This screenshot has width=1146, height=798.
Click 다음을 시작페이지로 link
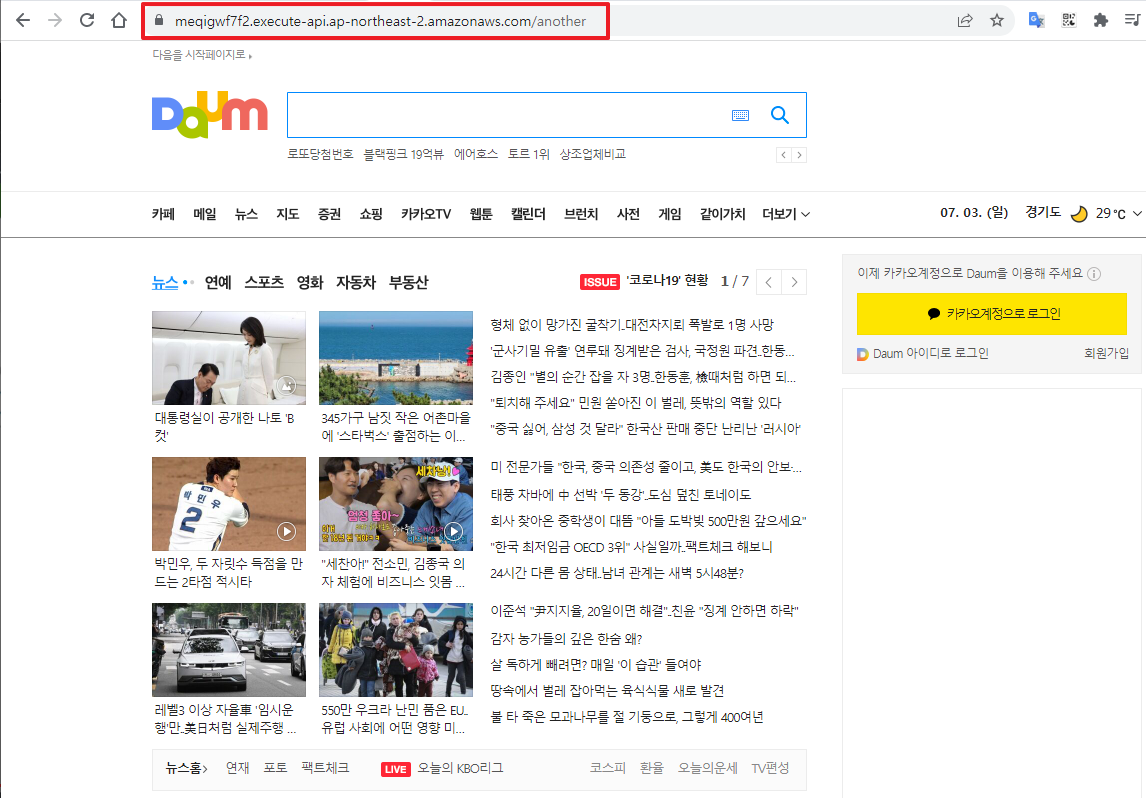[201, 55]
